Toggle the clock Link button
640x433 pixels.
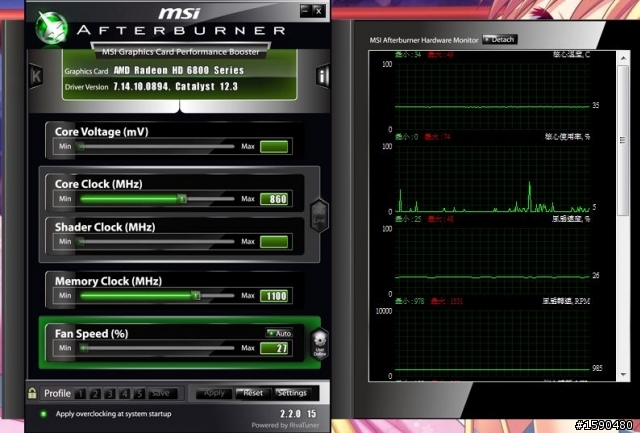[319, 216]
